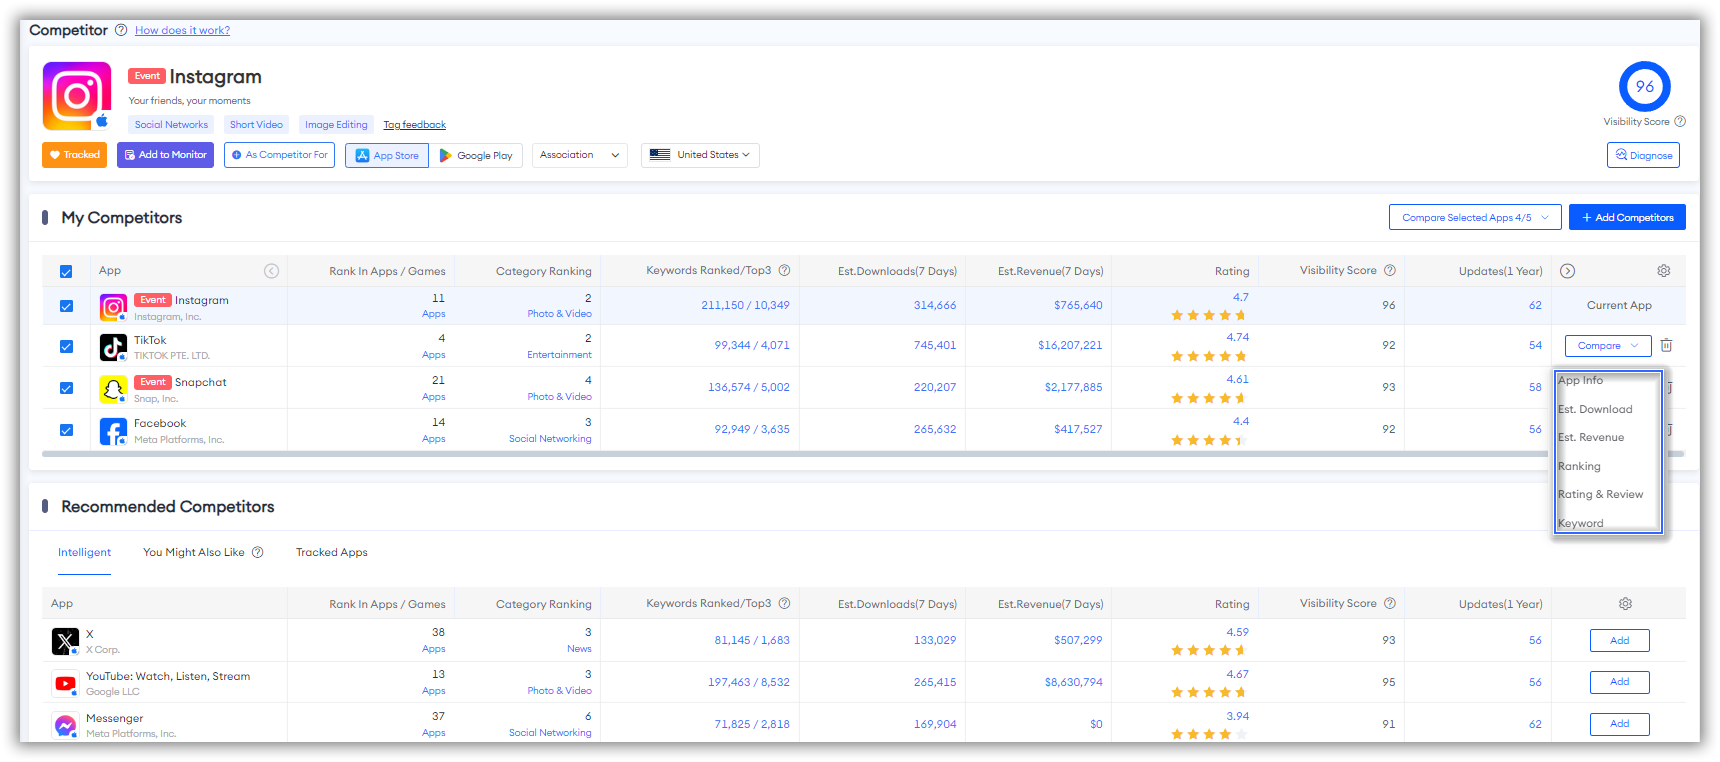The width and height of the screenshot is (1720, 762).
Task: Switch to the Intelligent tab
Action: click(x=84, y=552)
